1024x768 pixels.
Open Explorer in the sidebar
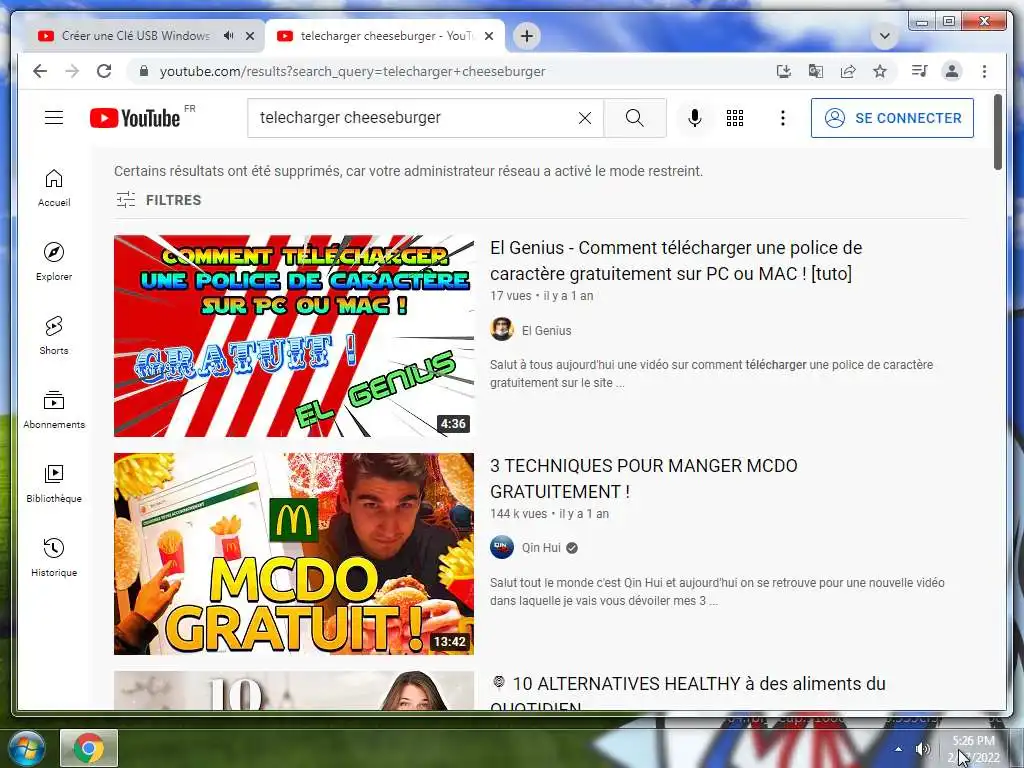coord(54,262)
